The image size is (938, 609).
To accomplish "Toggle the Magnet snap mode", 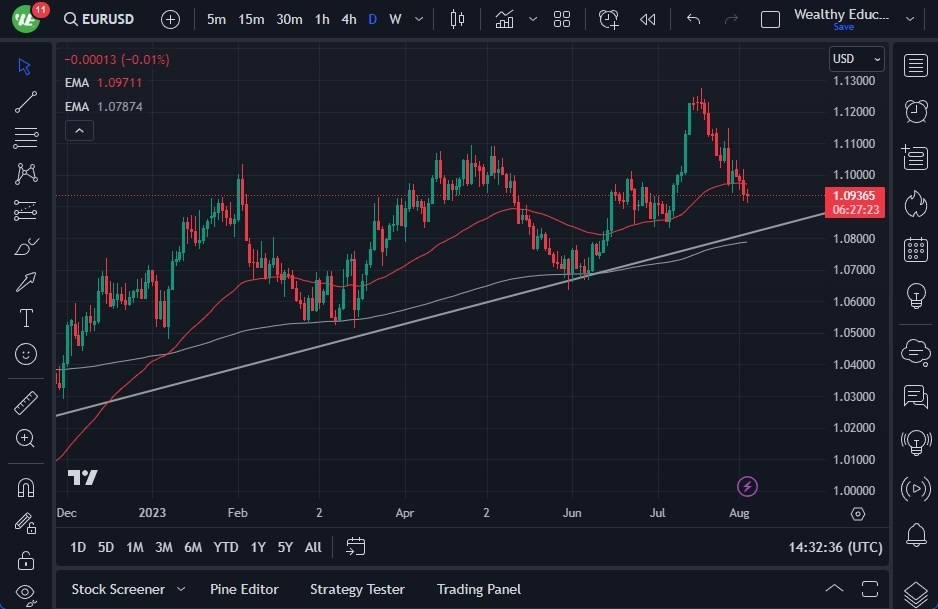I will 25,487.
